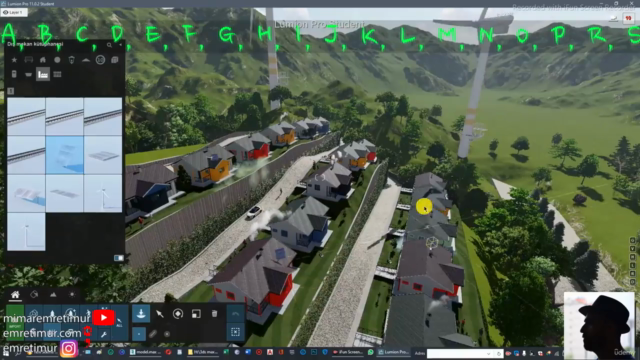
Task: Select the street lamp category icon
Action: (71, 60)
